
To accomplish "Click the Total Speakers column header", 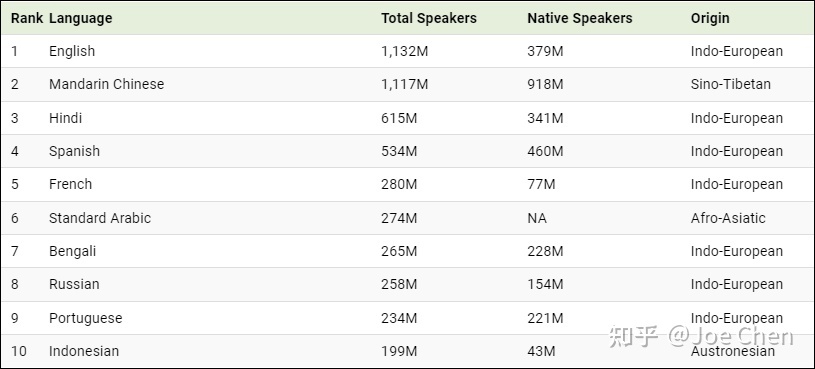I will pos(429,18).
